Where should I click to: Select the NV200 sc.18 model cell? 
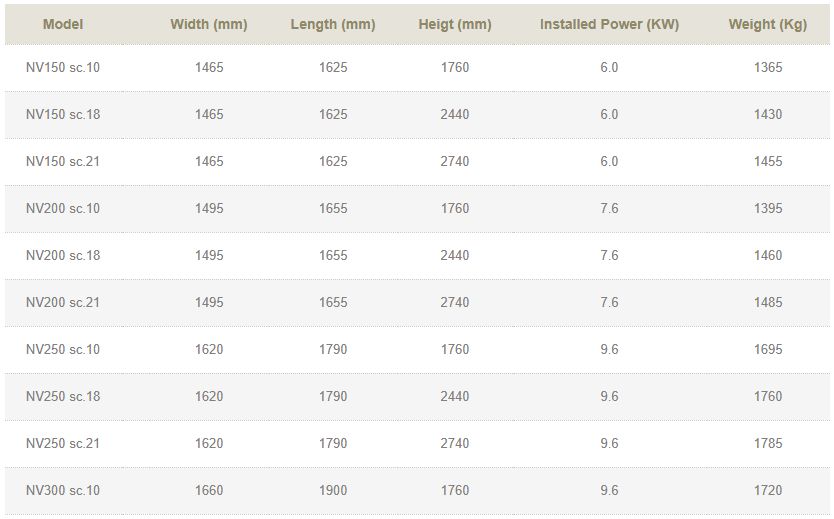click(63, 256)
